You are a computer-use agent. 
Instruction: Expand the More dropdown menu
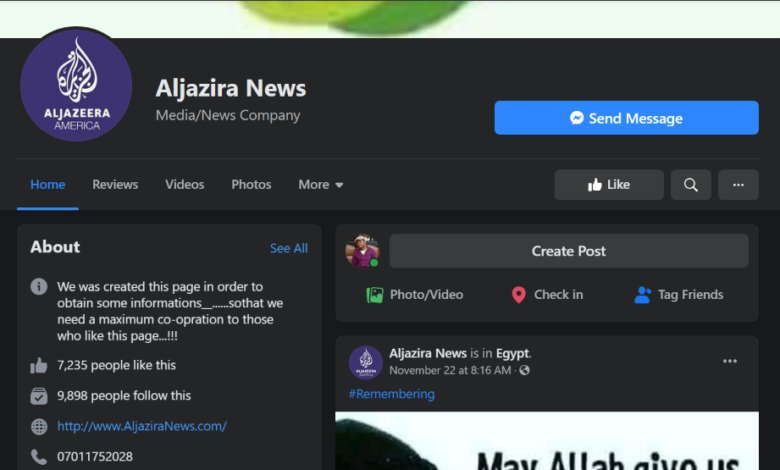[321, 185]
